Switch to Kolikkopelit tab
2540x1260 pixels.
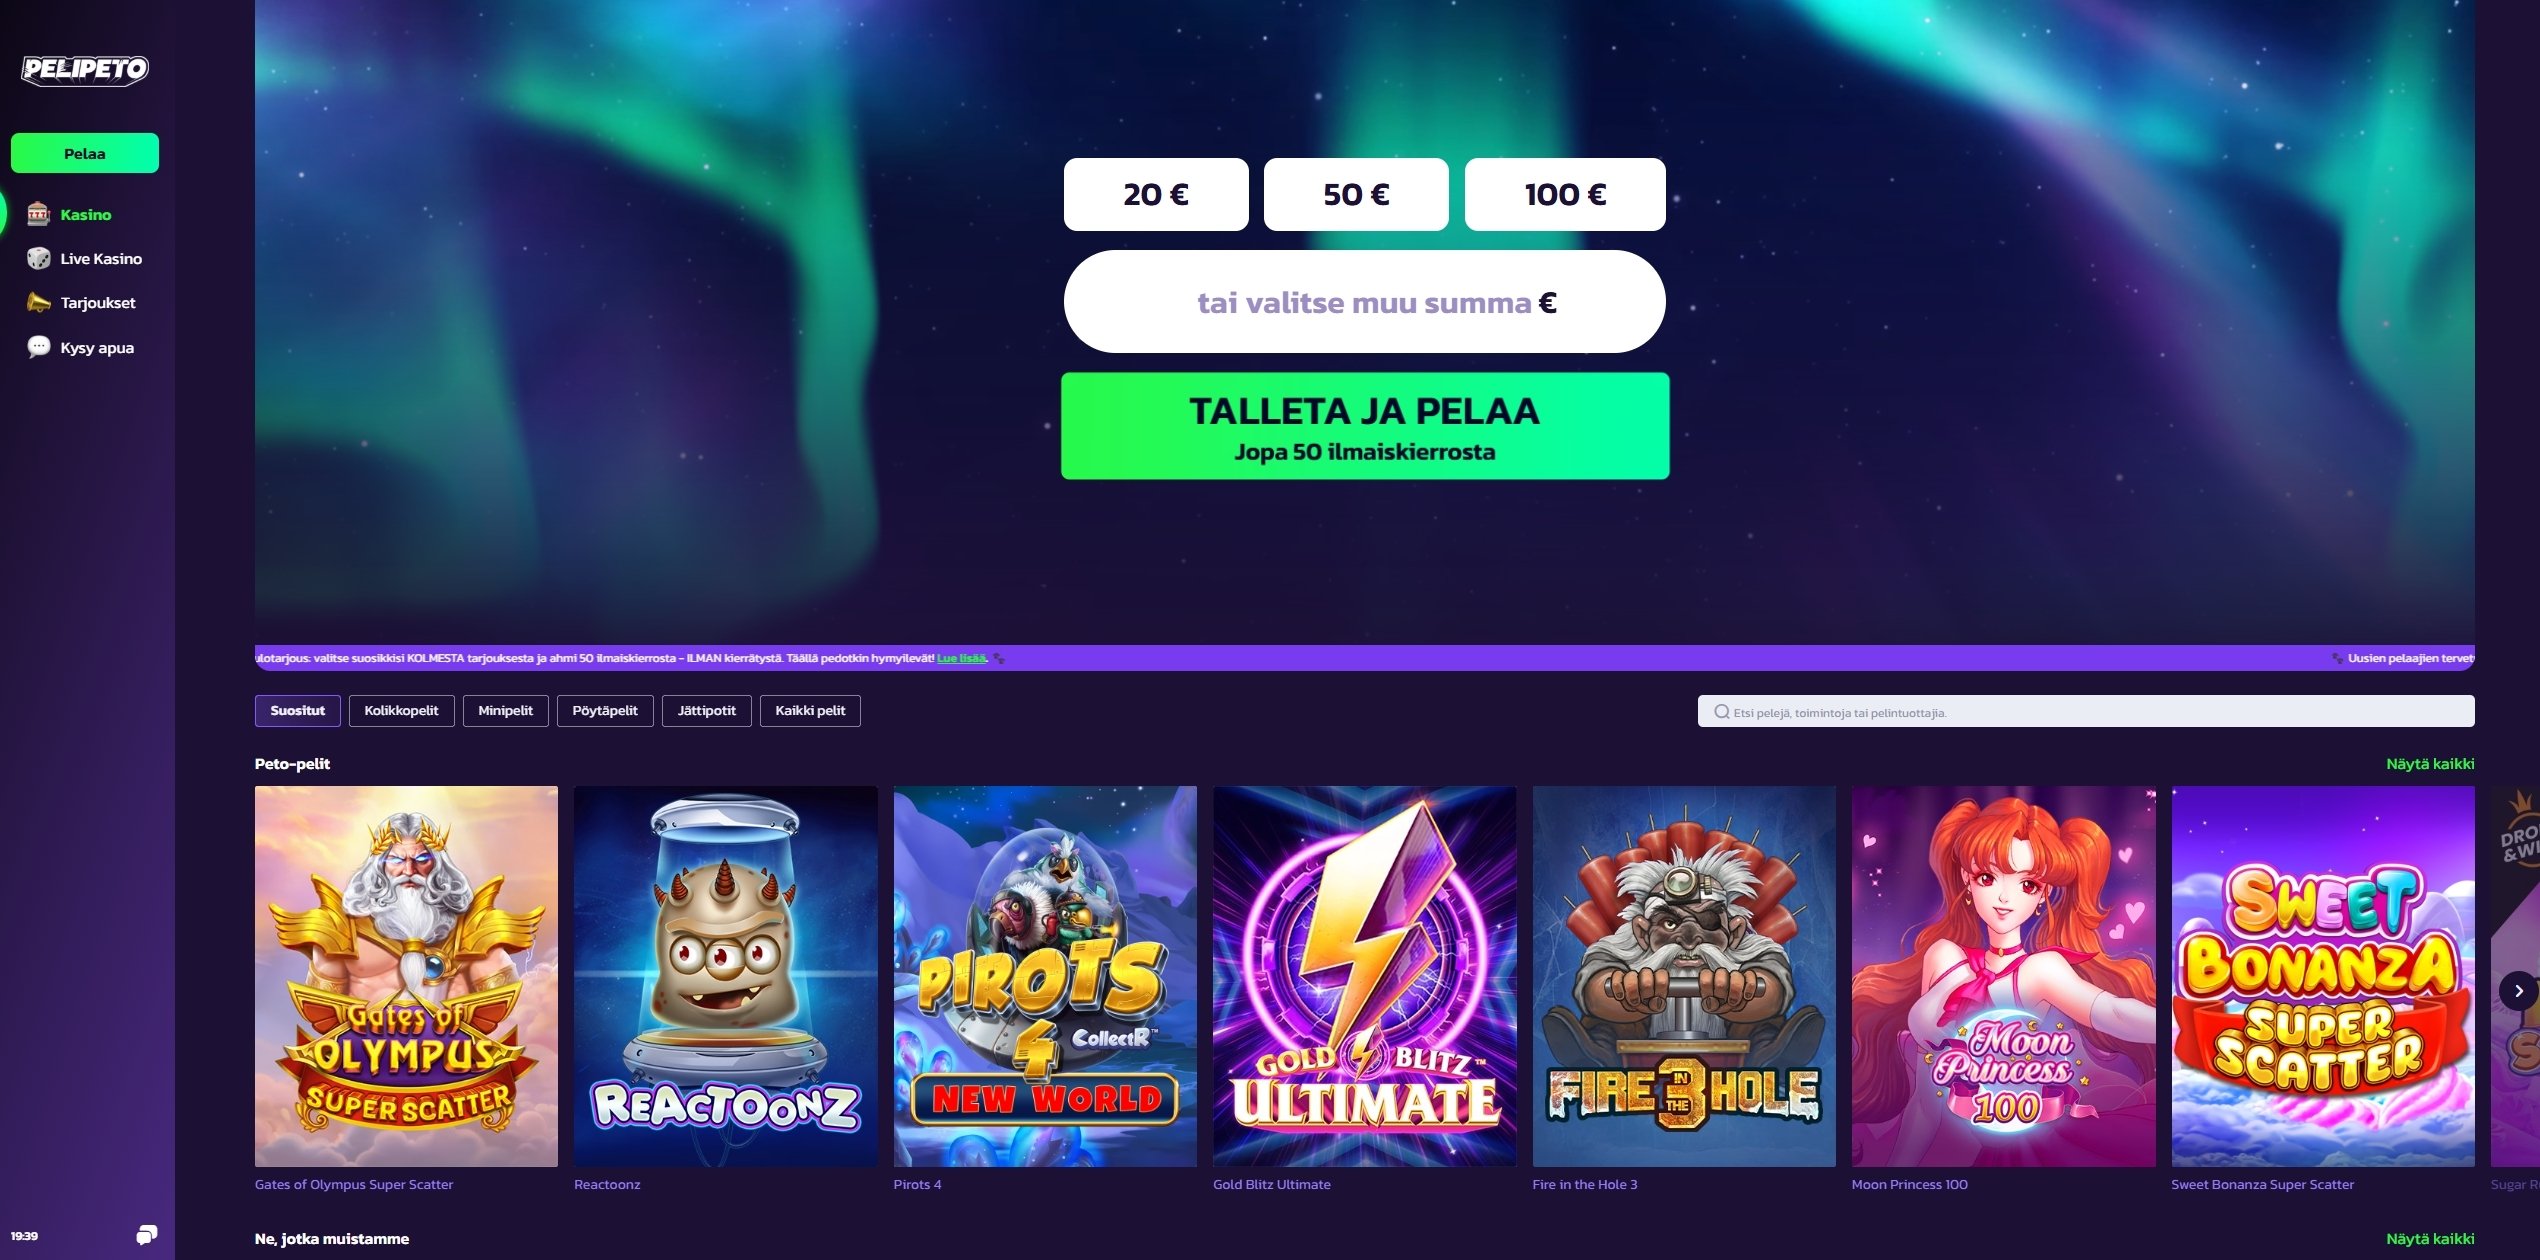(x=401, y=711)
